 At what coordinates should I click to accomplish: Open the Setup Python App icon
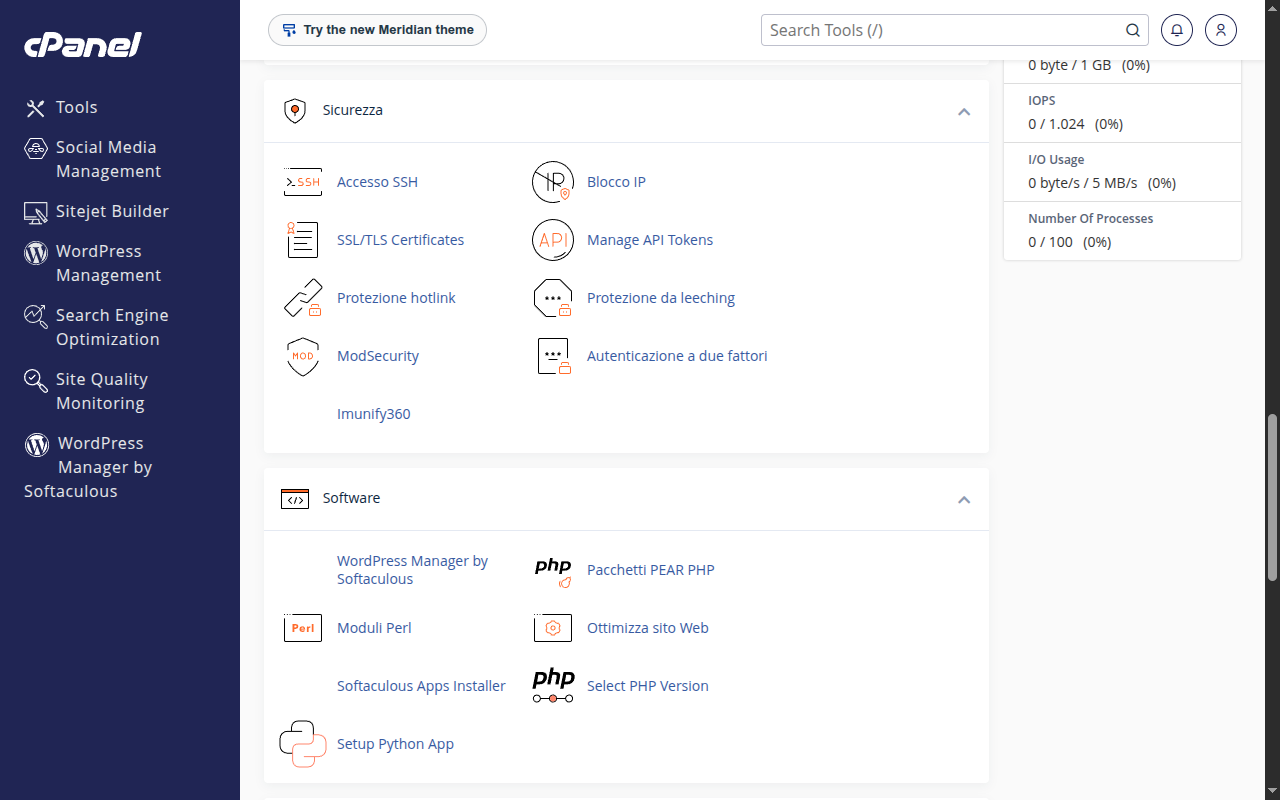click(303, 744)
